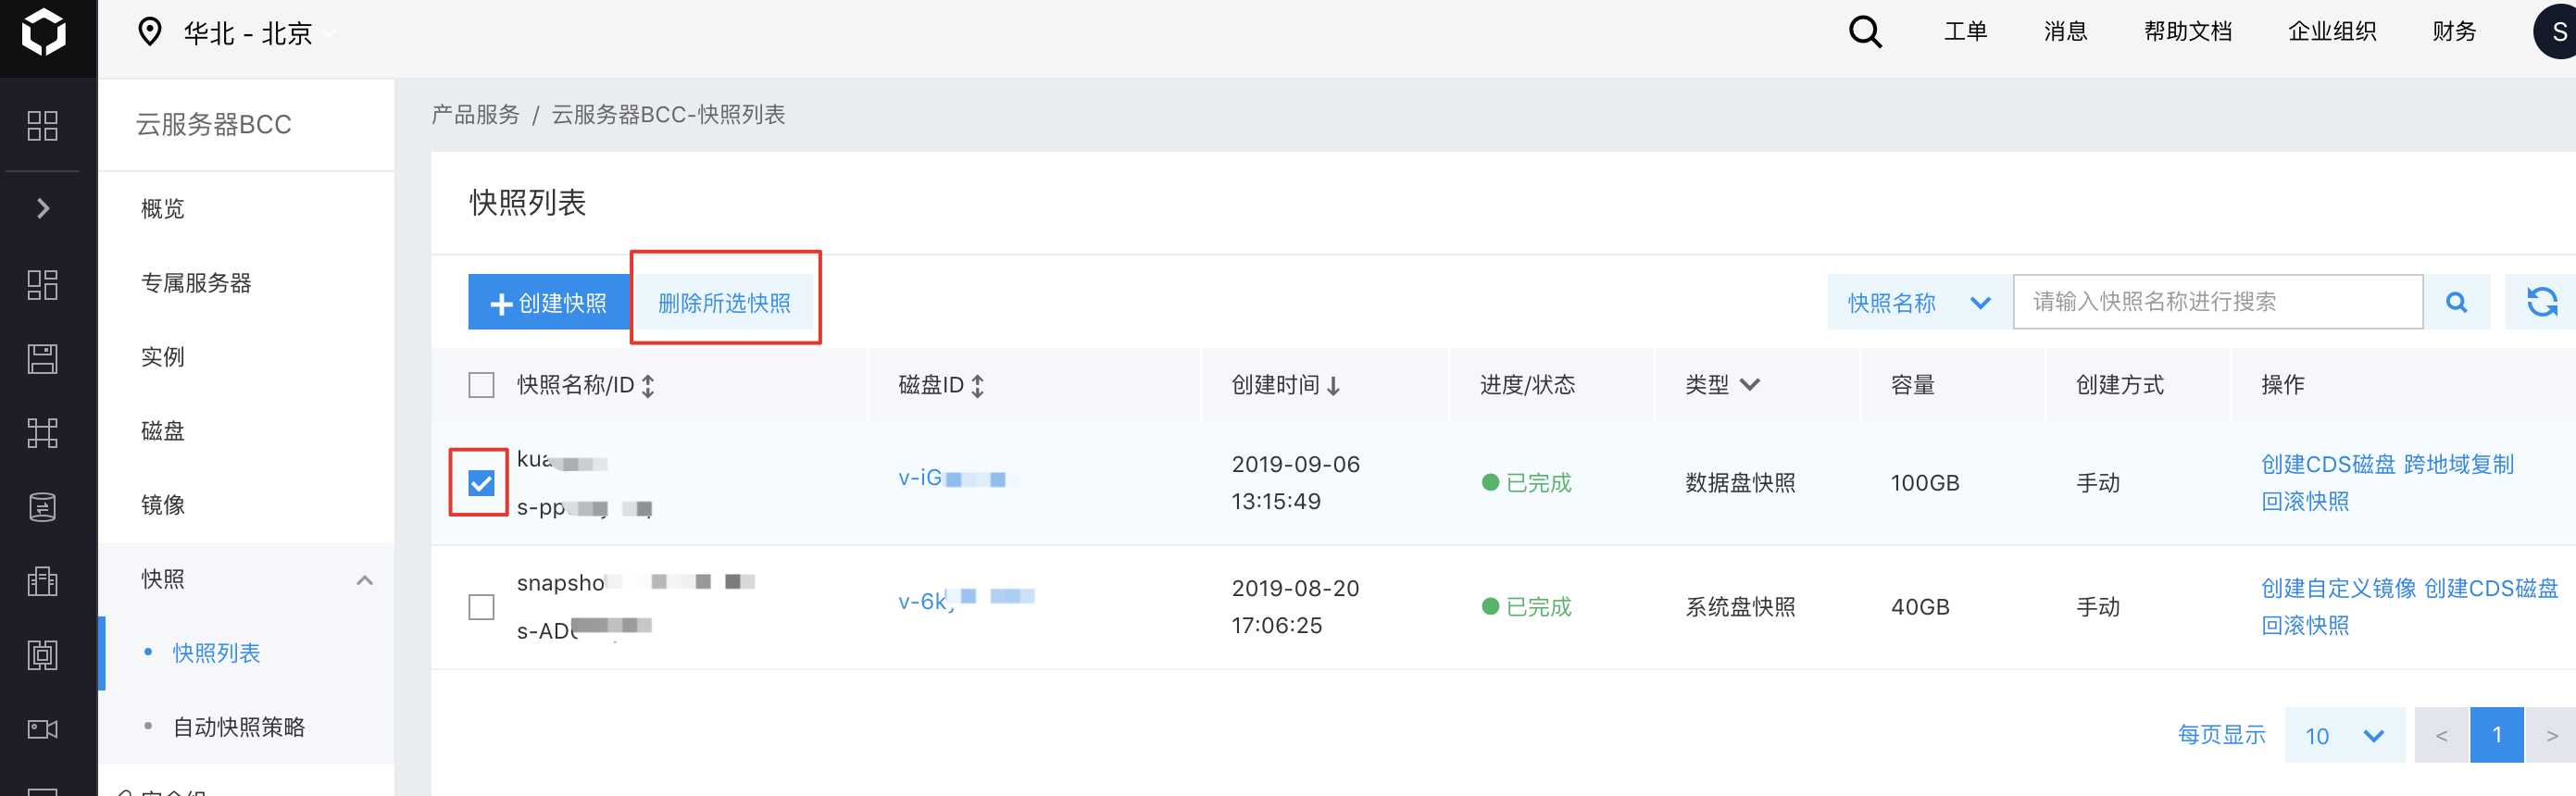Screen dimensions: 2576x796
Task: Open the page size dropdown 10
Action: point(2344,735)
